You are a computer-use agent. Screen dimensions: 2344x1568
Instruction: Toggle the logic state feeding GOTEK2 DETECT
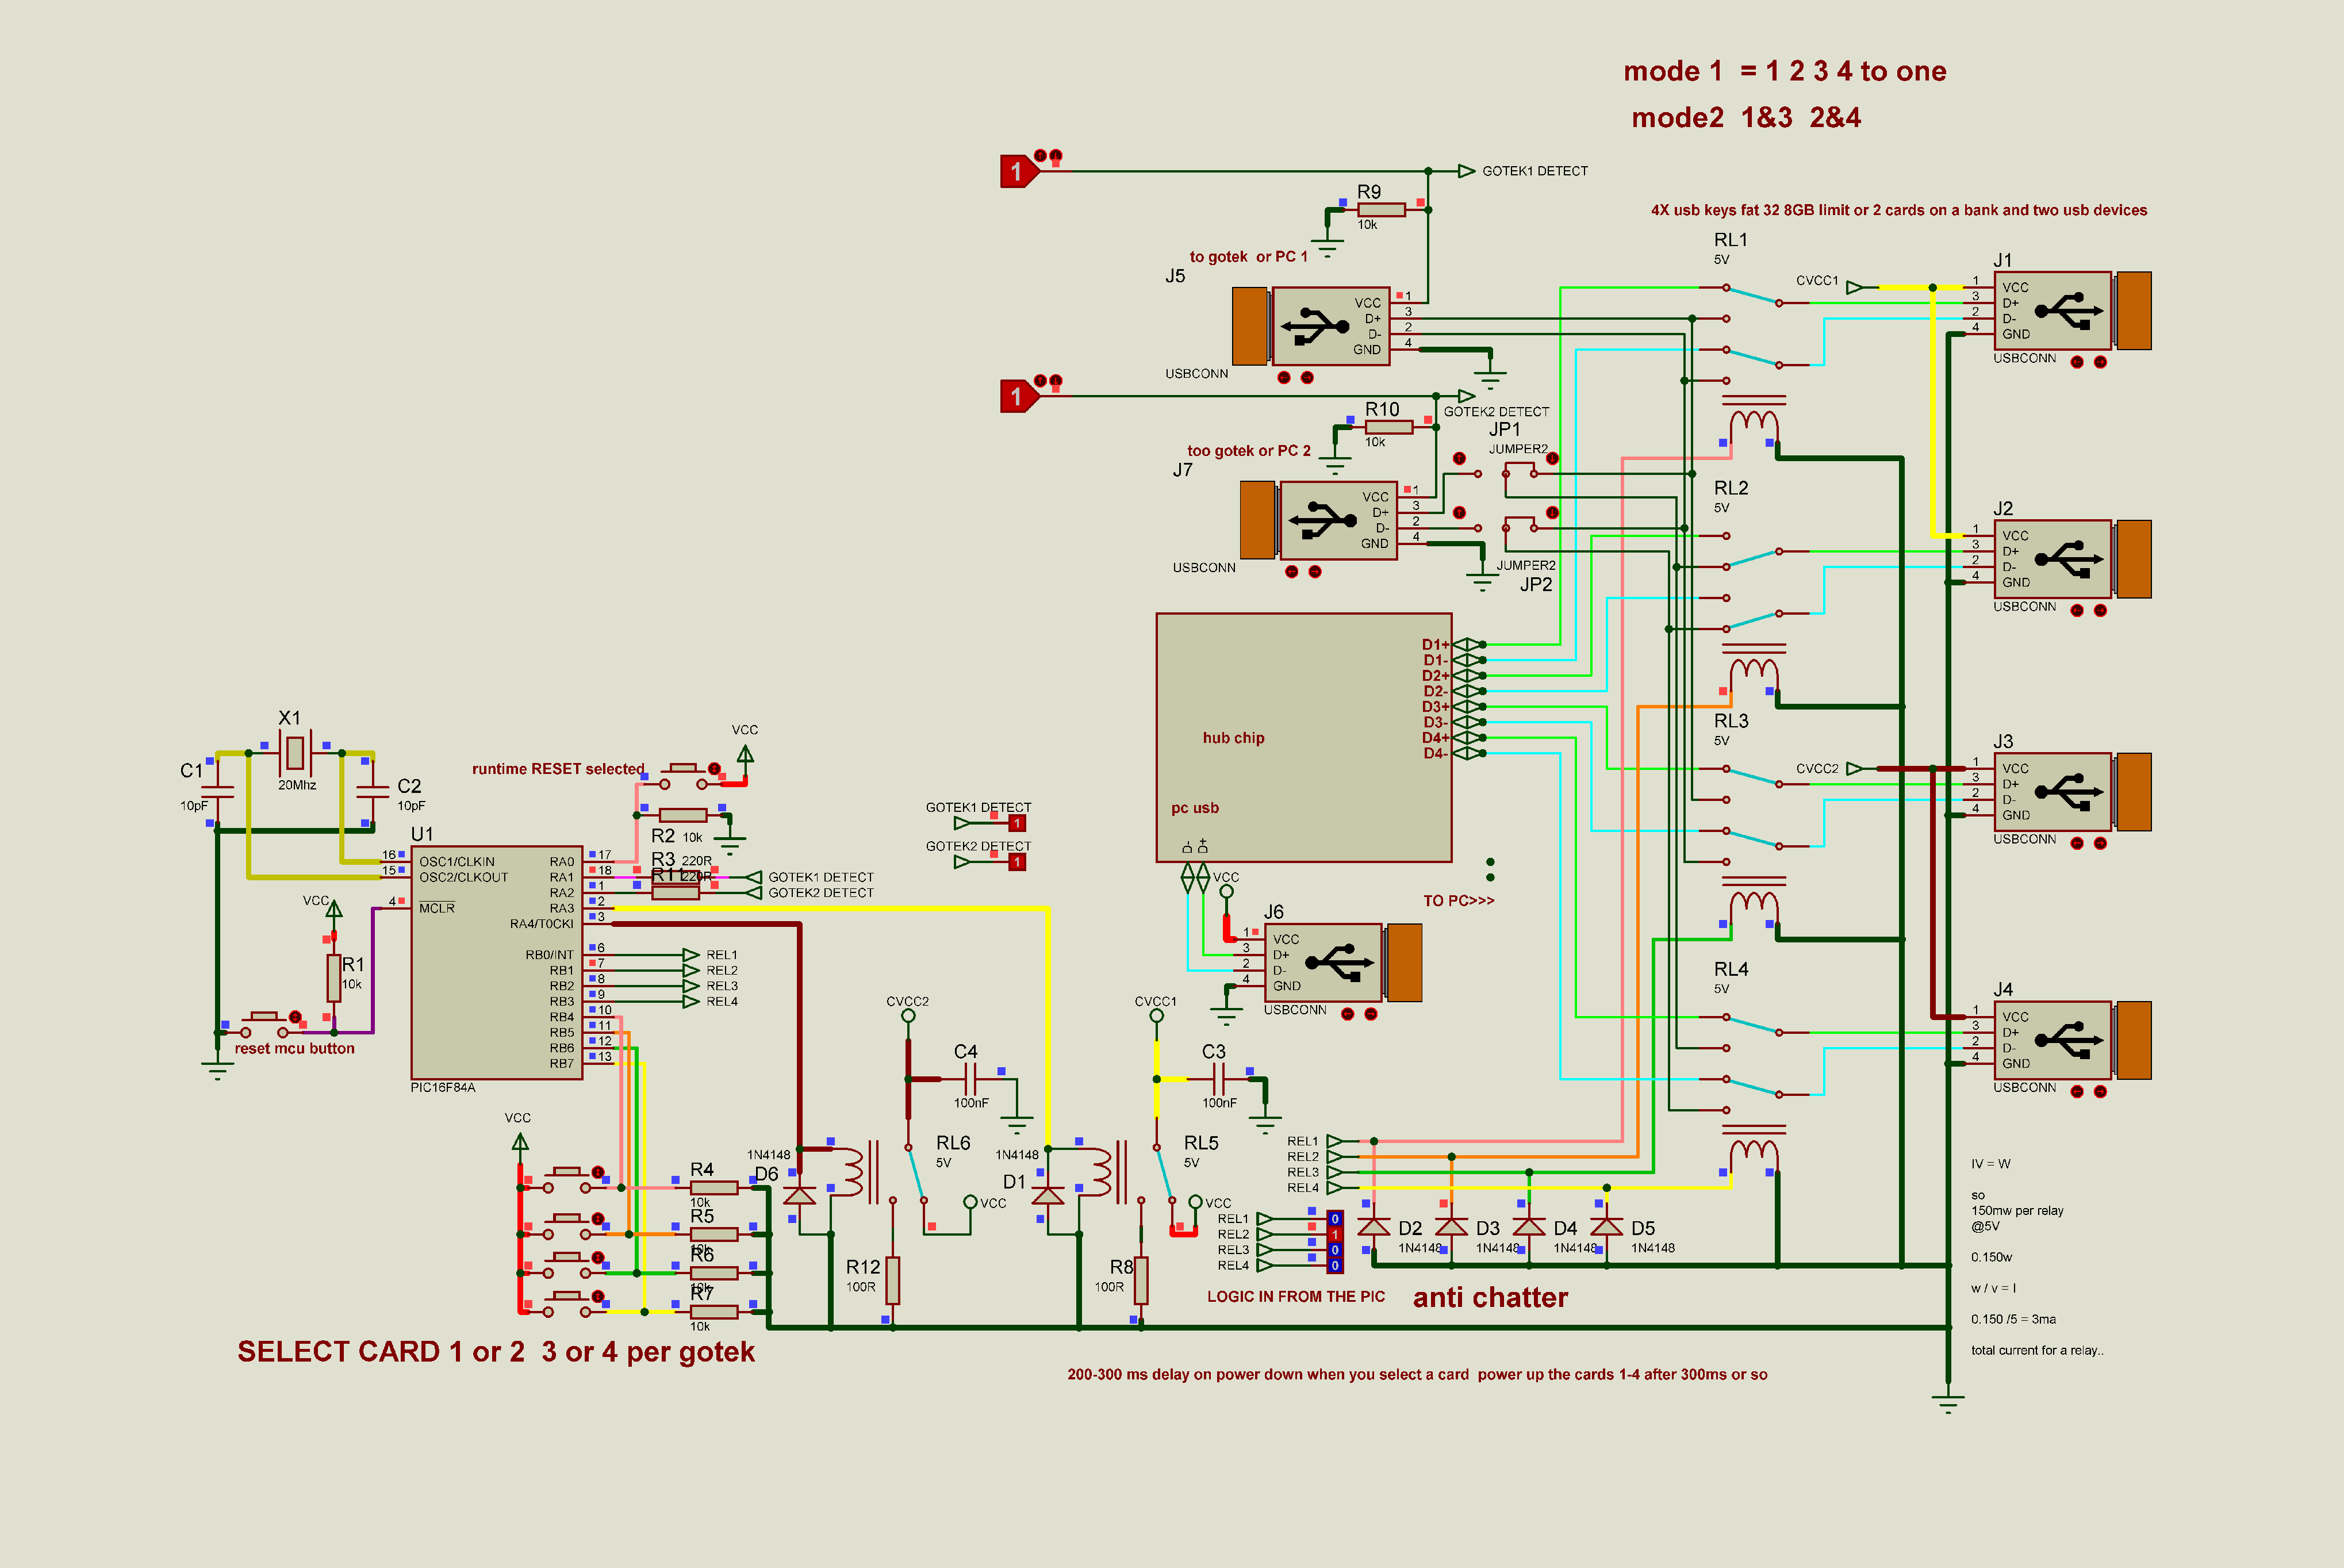coord(1019,396)
